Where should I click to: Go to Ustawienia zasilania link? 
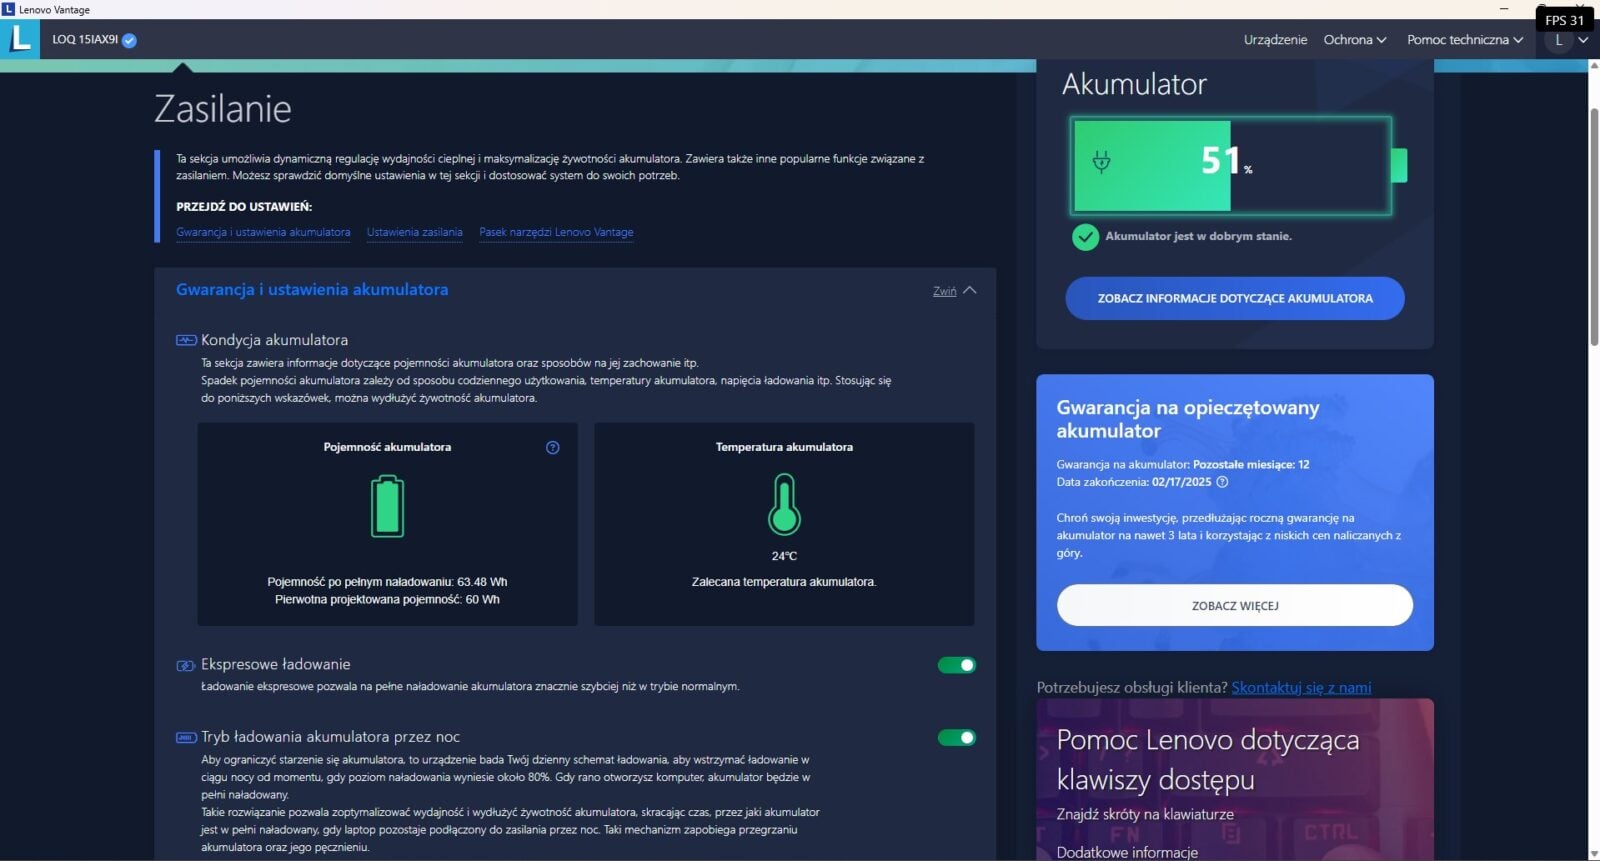[415, 232]
